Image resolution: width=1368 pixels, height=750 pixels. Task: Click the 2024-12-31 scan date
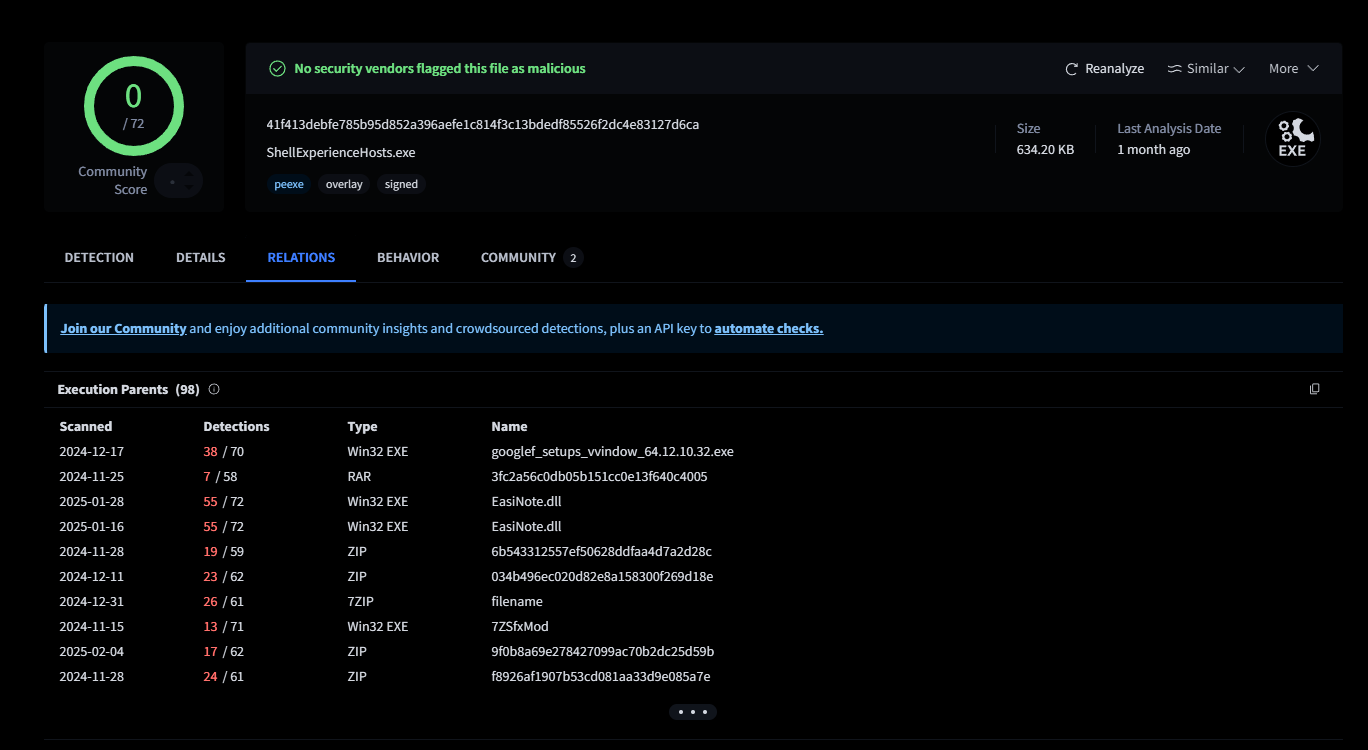click(92, 602)
